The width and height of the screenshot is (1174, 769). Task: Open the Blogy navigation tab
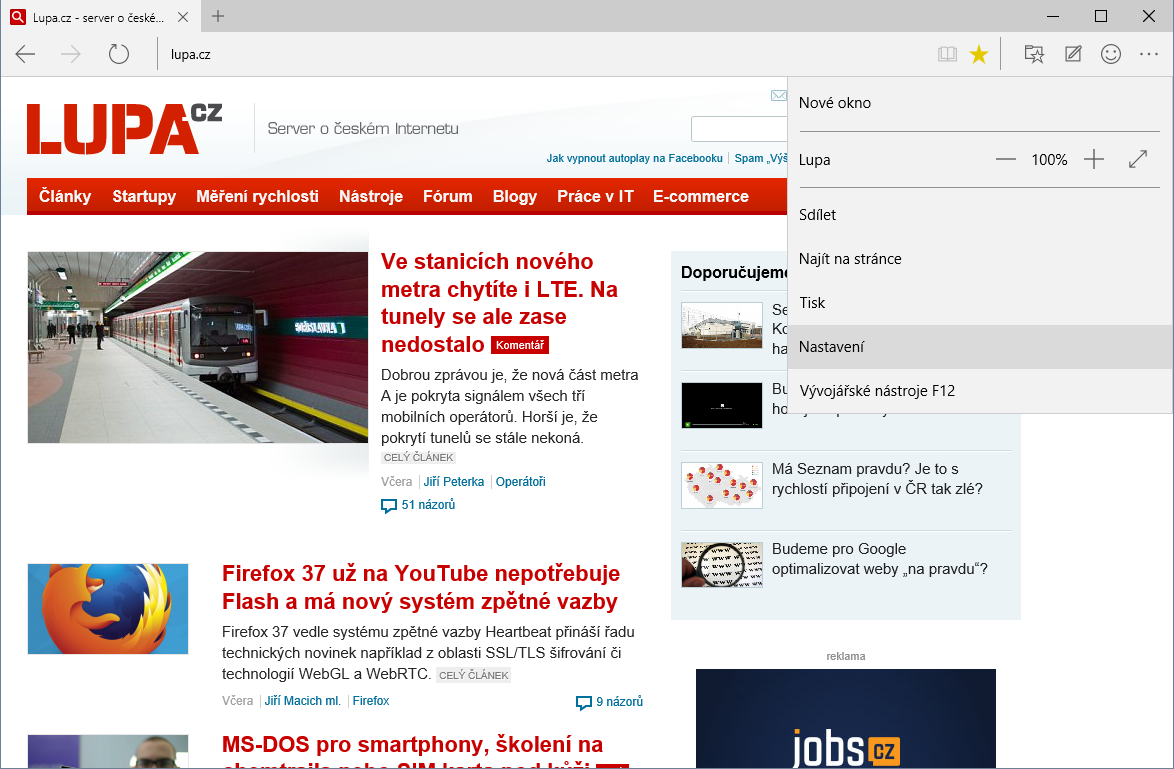coord(514,196)
